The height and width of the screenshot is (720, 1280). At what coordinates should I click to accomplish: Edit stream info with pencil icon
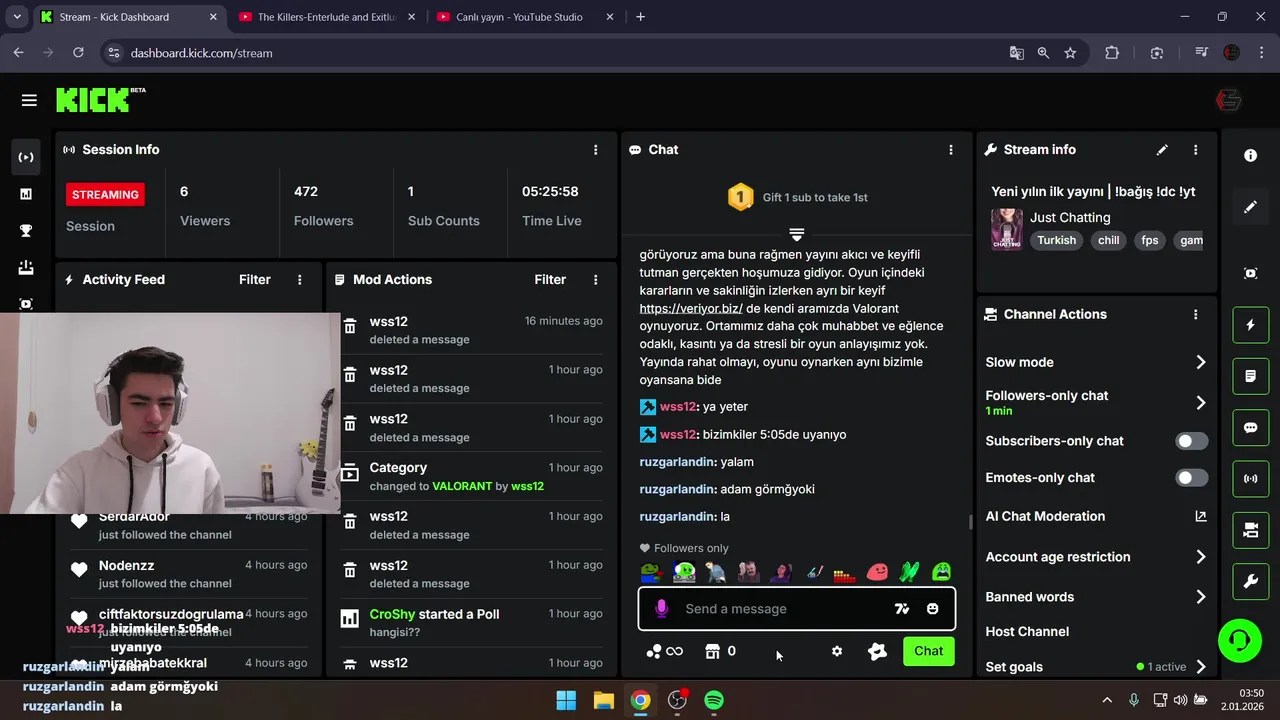(1162, 150)
